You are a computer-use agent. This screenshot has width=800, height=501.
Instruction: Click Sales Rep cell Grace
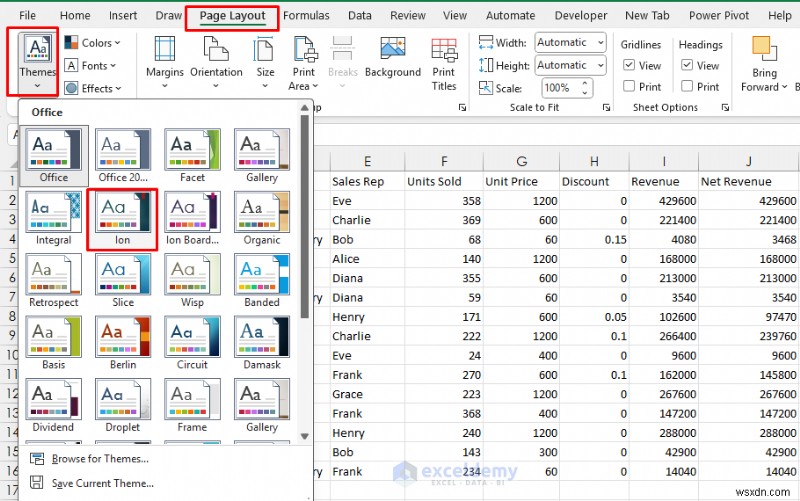367,394
